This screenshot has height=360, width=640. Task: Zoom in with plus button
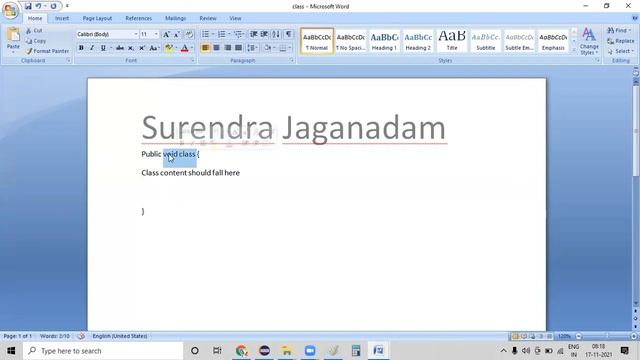(634, 336)
